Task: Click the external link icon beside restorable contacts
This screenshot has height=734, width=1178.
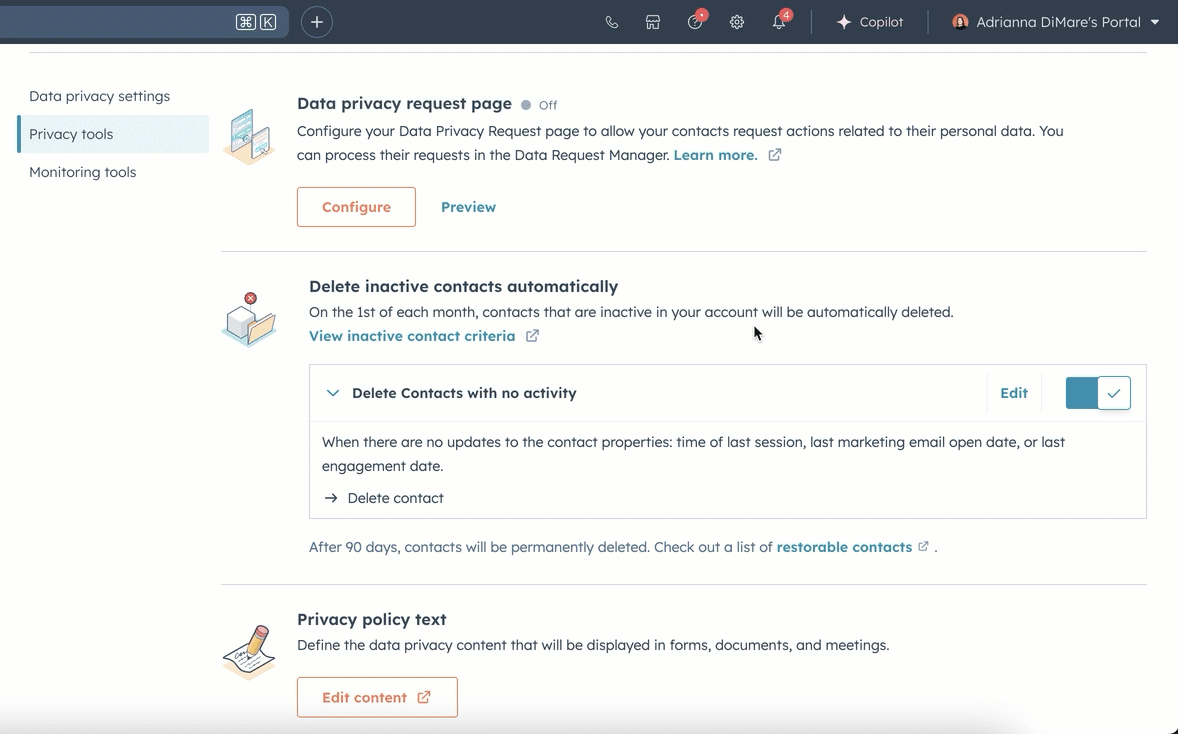Action: click(x=922, y=546)
